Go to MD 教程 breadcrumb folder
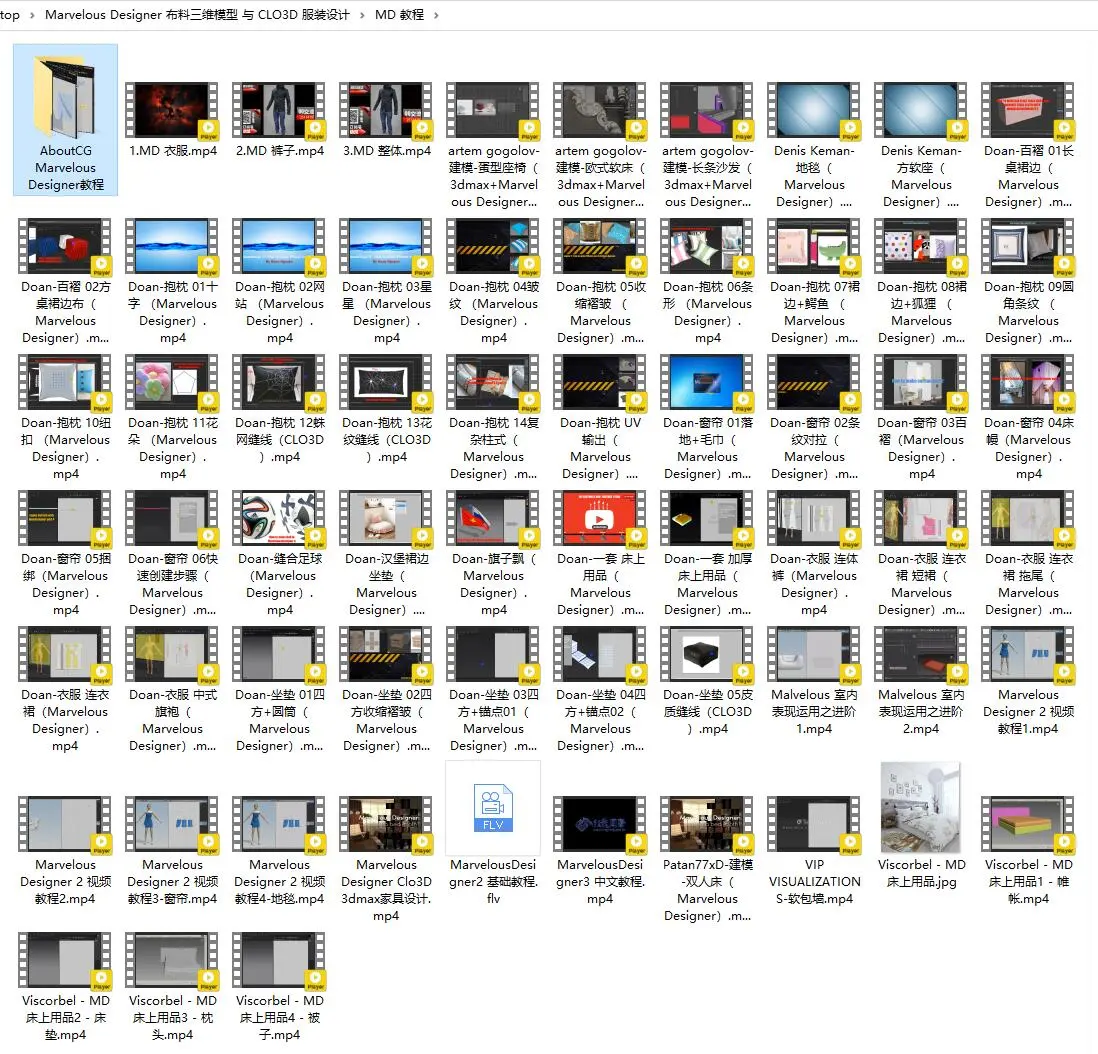Viewport: 1098px width, 1054px height. 399,15
